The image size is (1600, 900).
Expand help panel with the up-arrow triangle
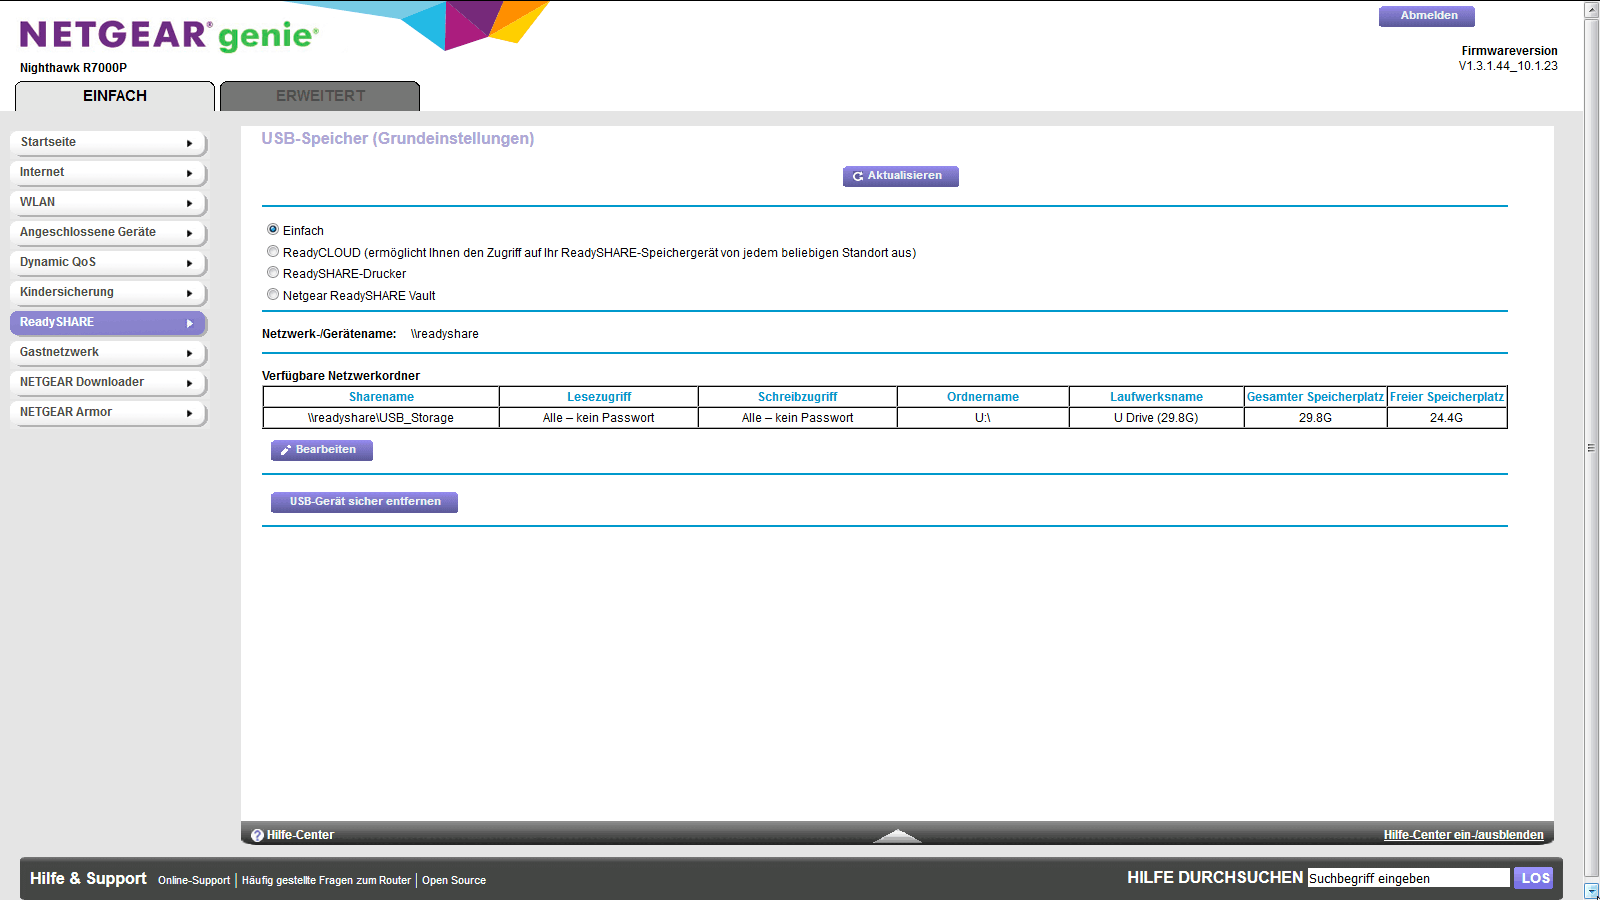coord(897,836)
